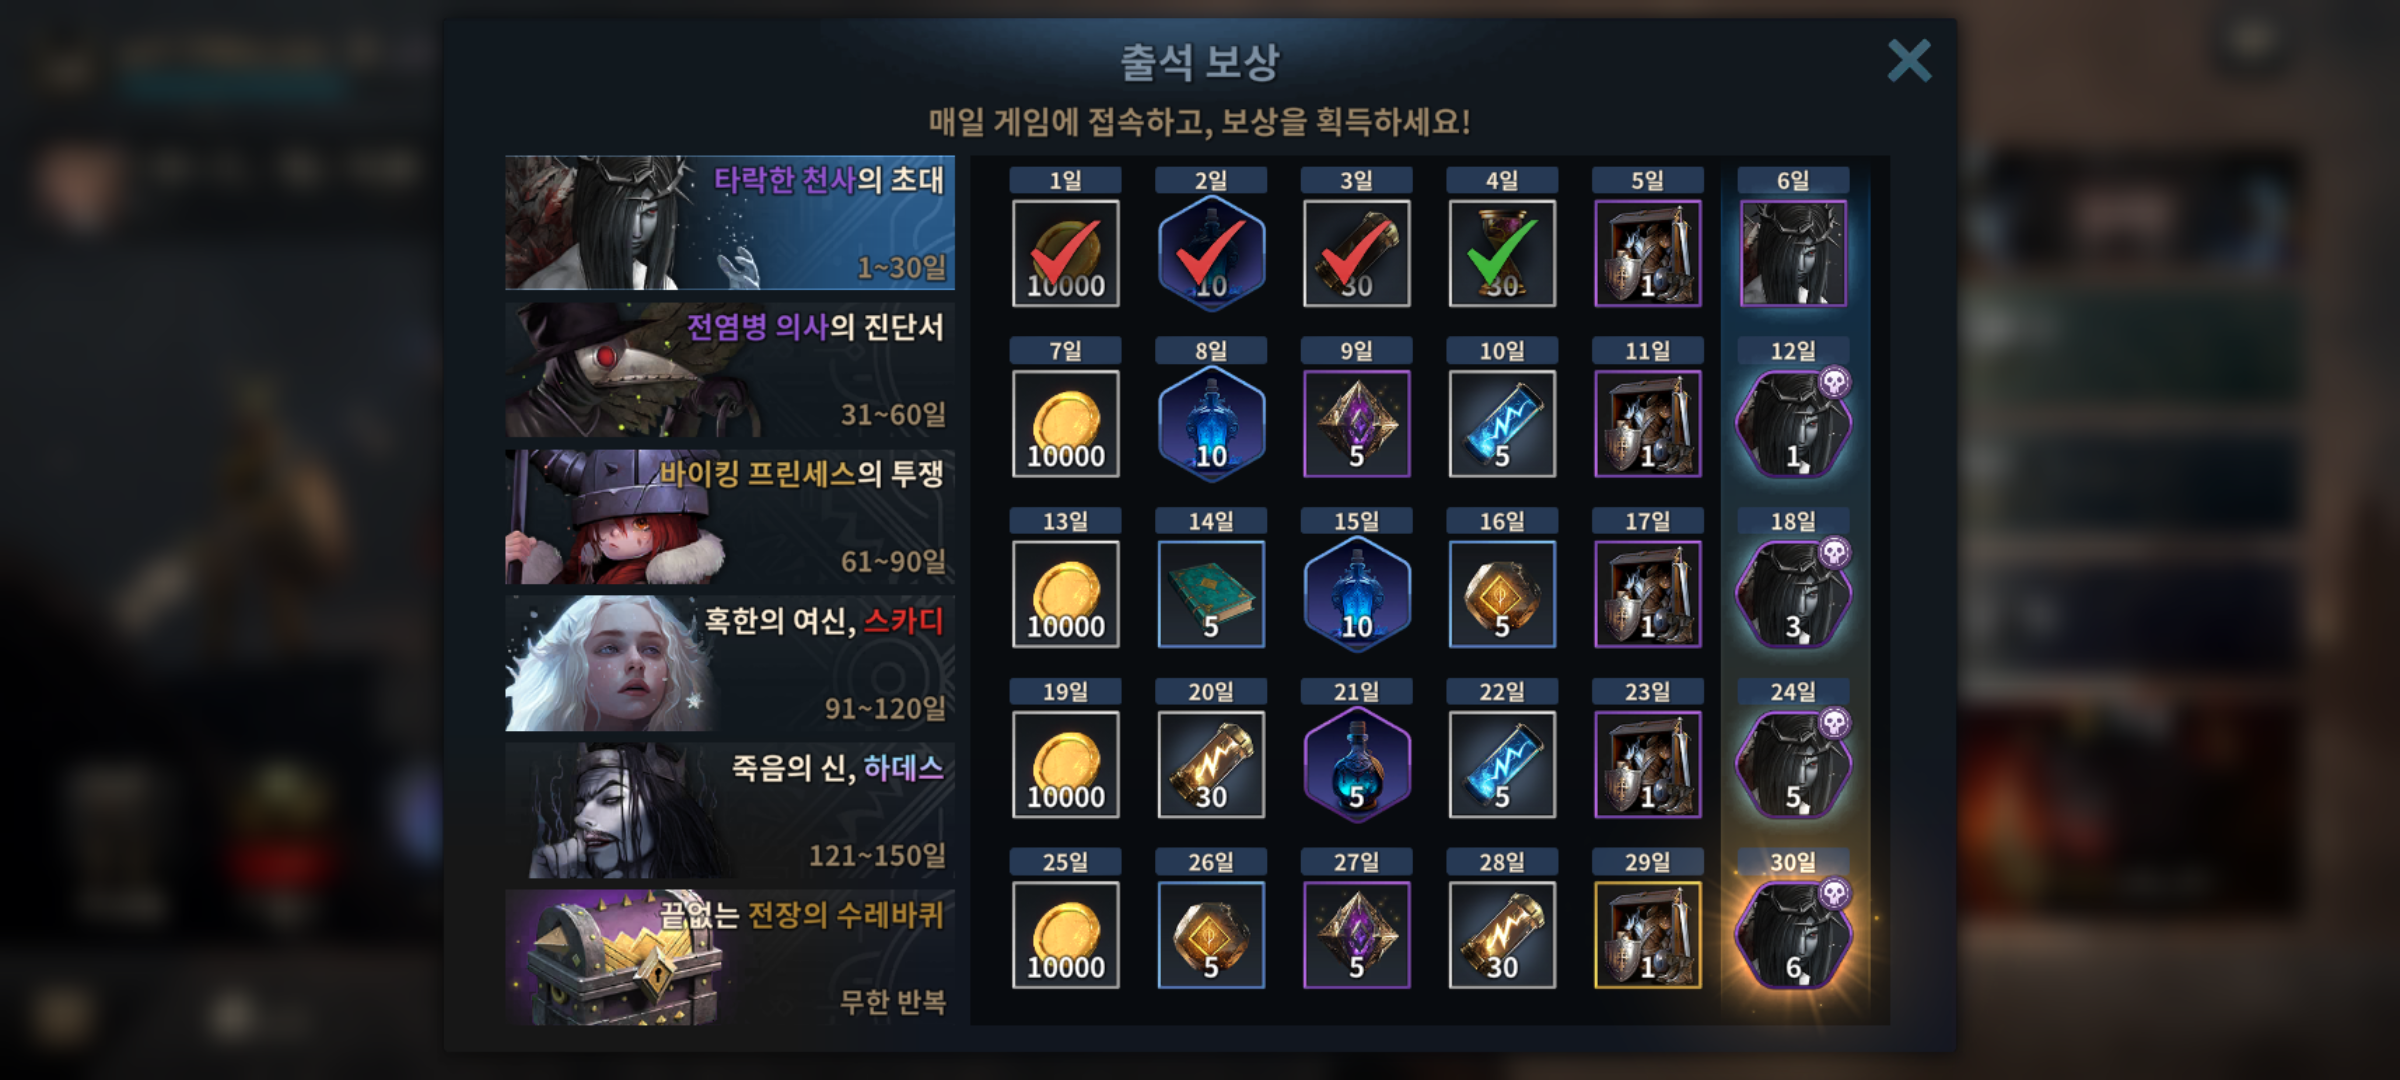Screen dimensions: 2400x1080
Task: Select the day 14 green book reward
Action: point(1211,594)
